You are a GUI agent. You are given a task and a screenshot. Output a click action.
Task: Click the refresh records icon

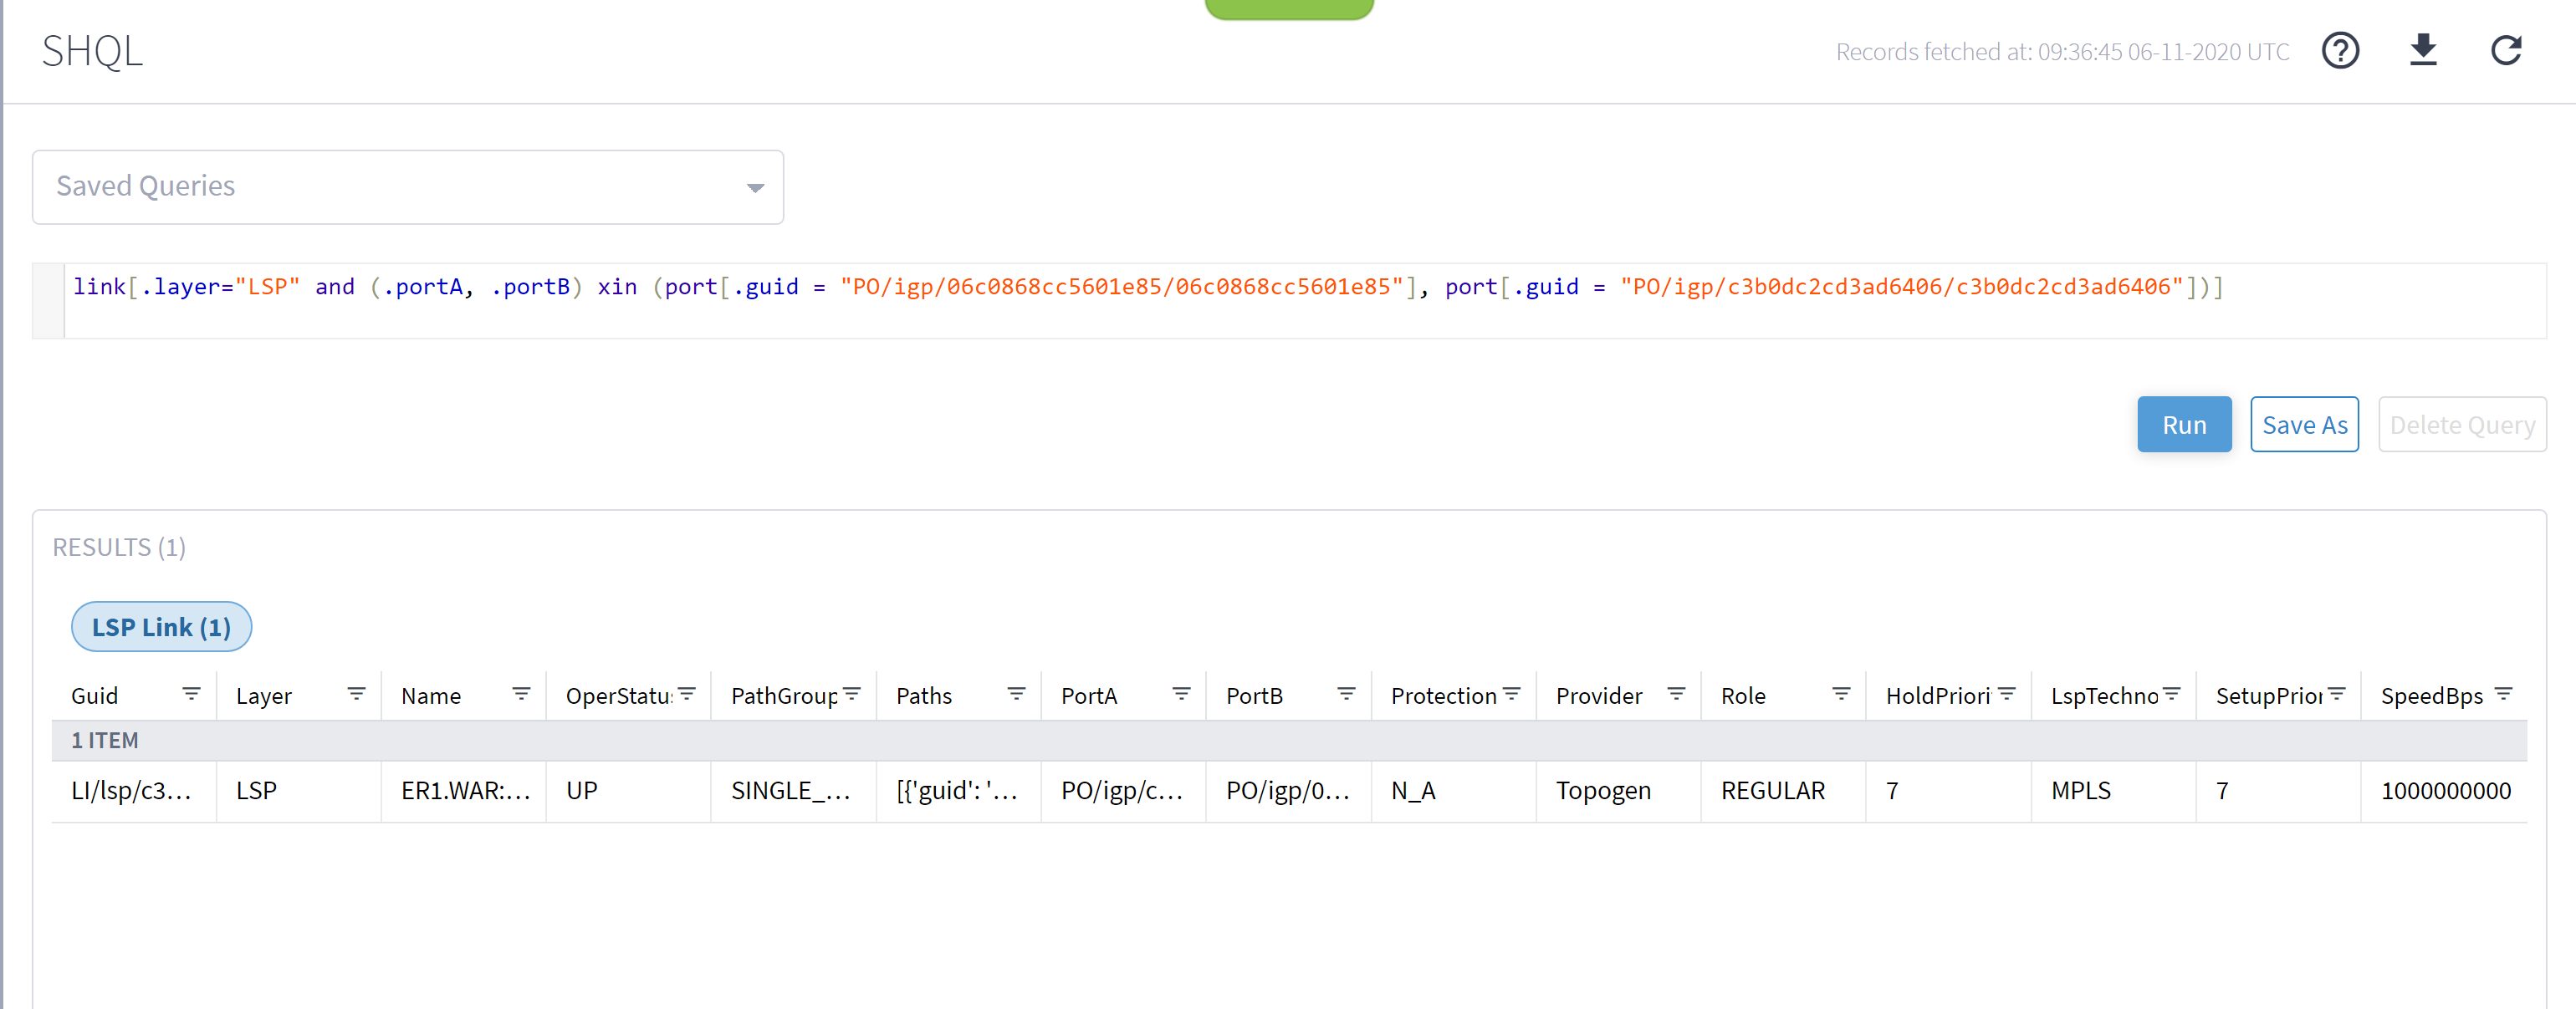click(x=2505, y=50)
